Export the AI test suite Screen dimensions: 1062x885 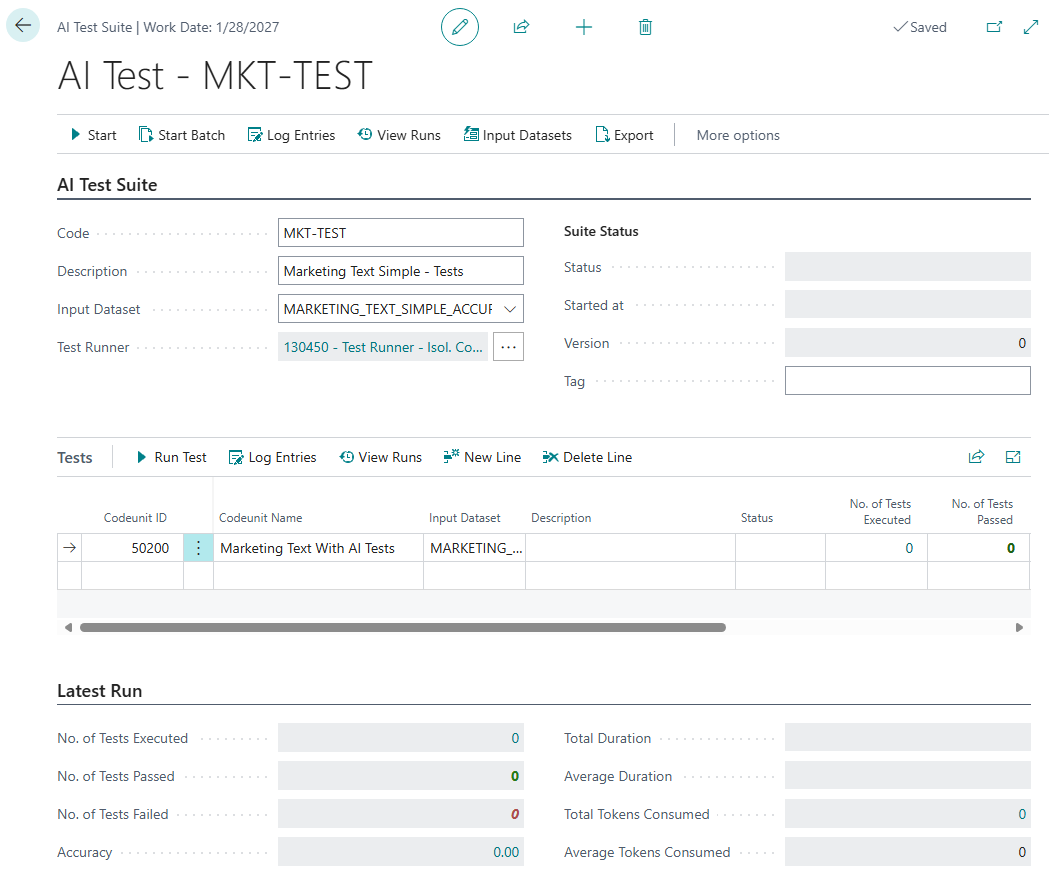point(623,134)
